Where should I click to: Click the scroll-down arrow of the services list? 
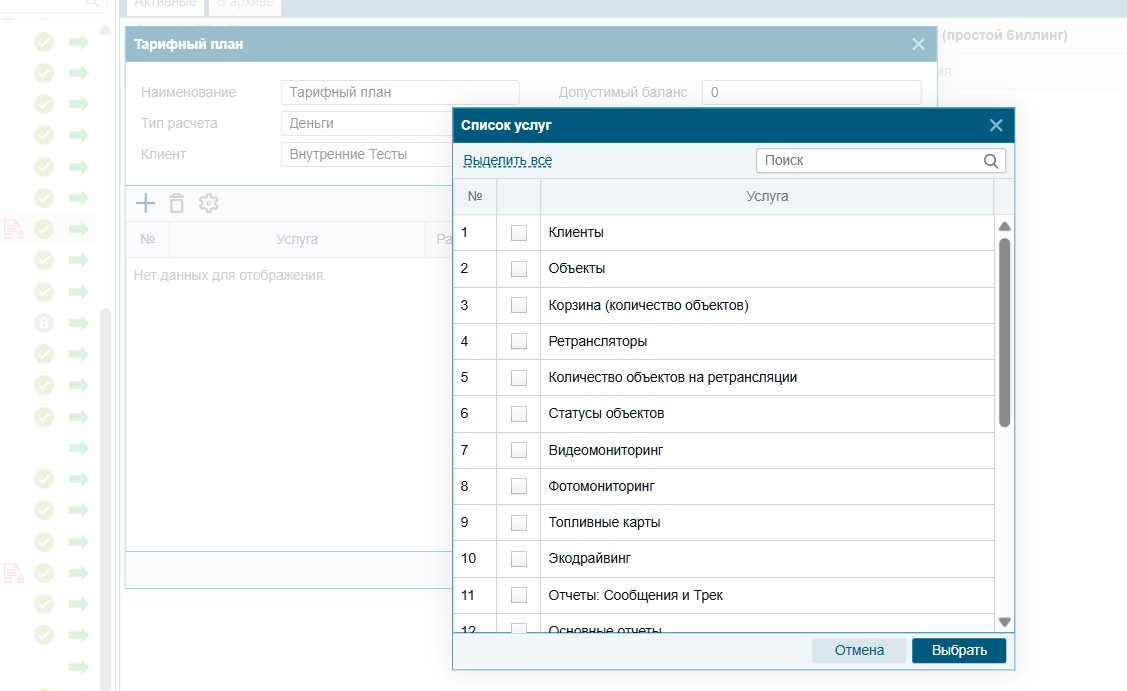[1004, 622]
